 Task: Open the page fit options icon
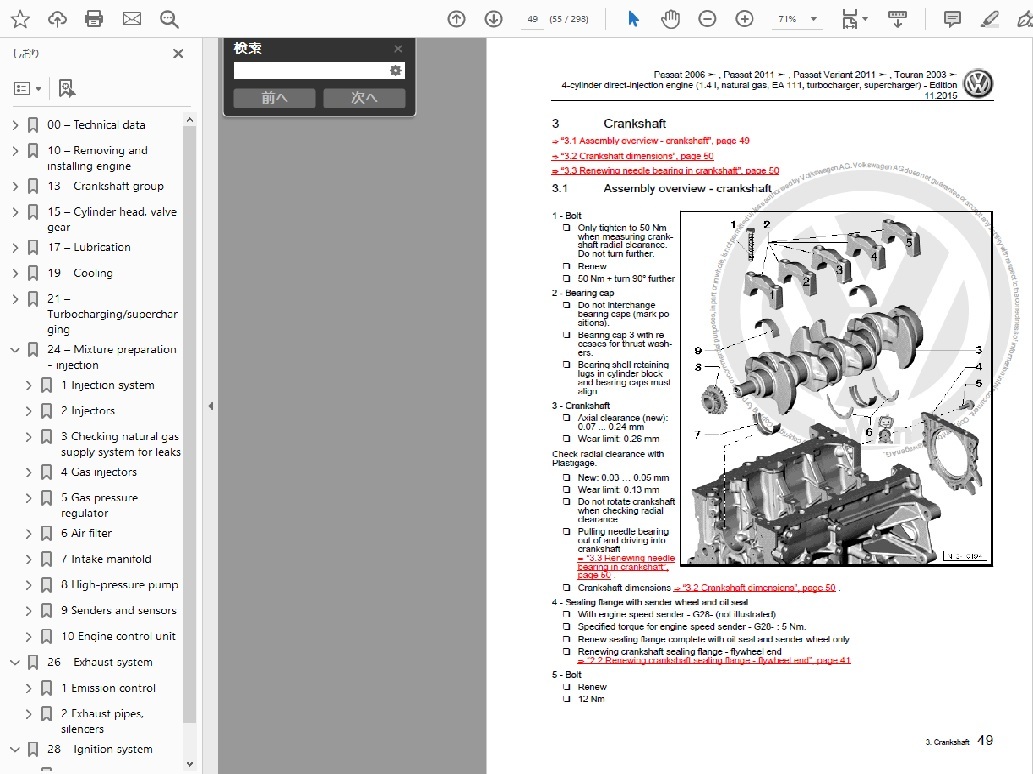pos(854,19)
